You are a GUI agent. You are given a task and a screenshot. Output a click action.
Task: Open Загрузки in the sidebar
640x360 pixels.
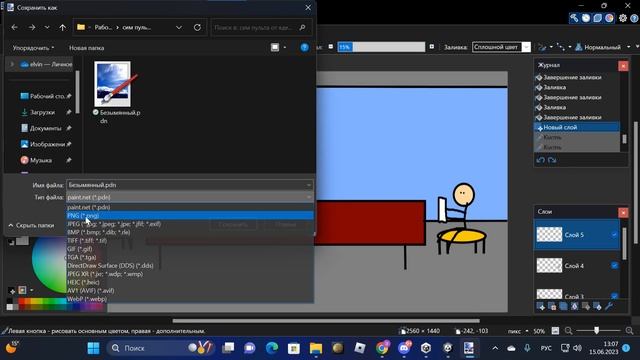pos(46,112)
